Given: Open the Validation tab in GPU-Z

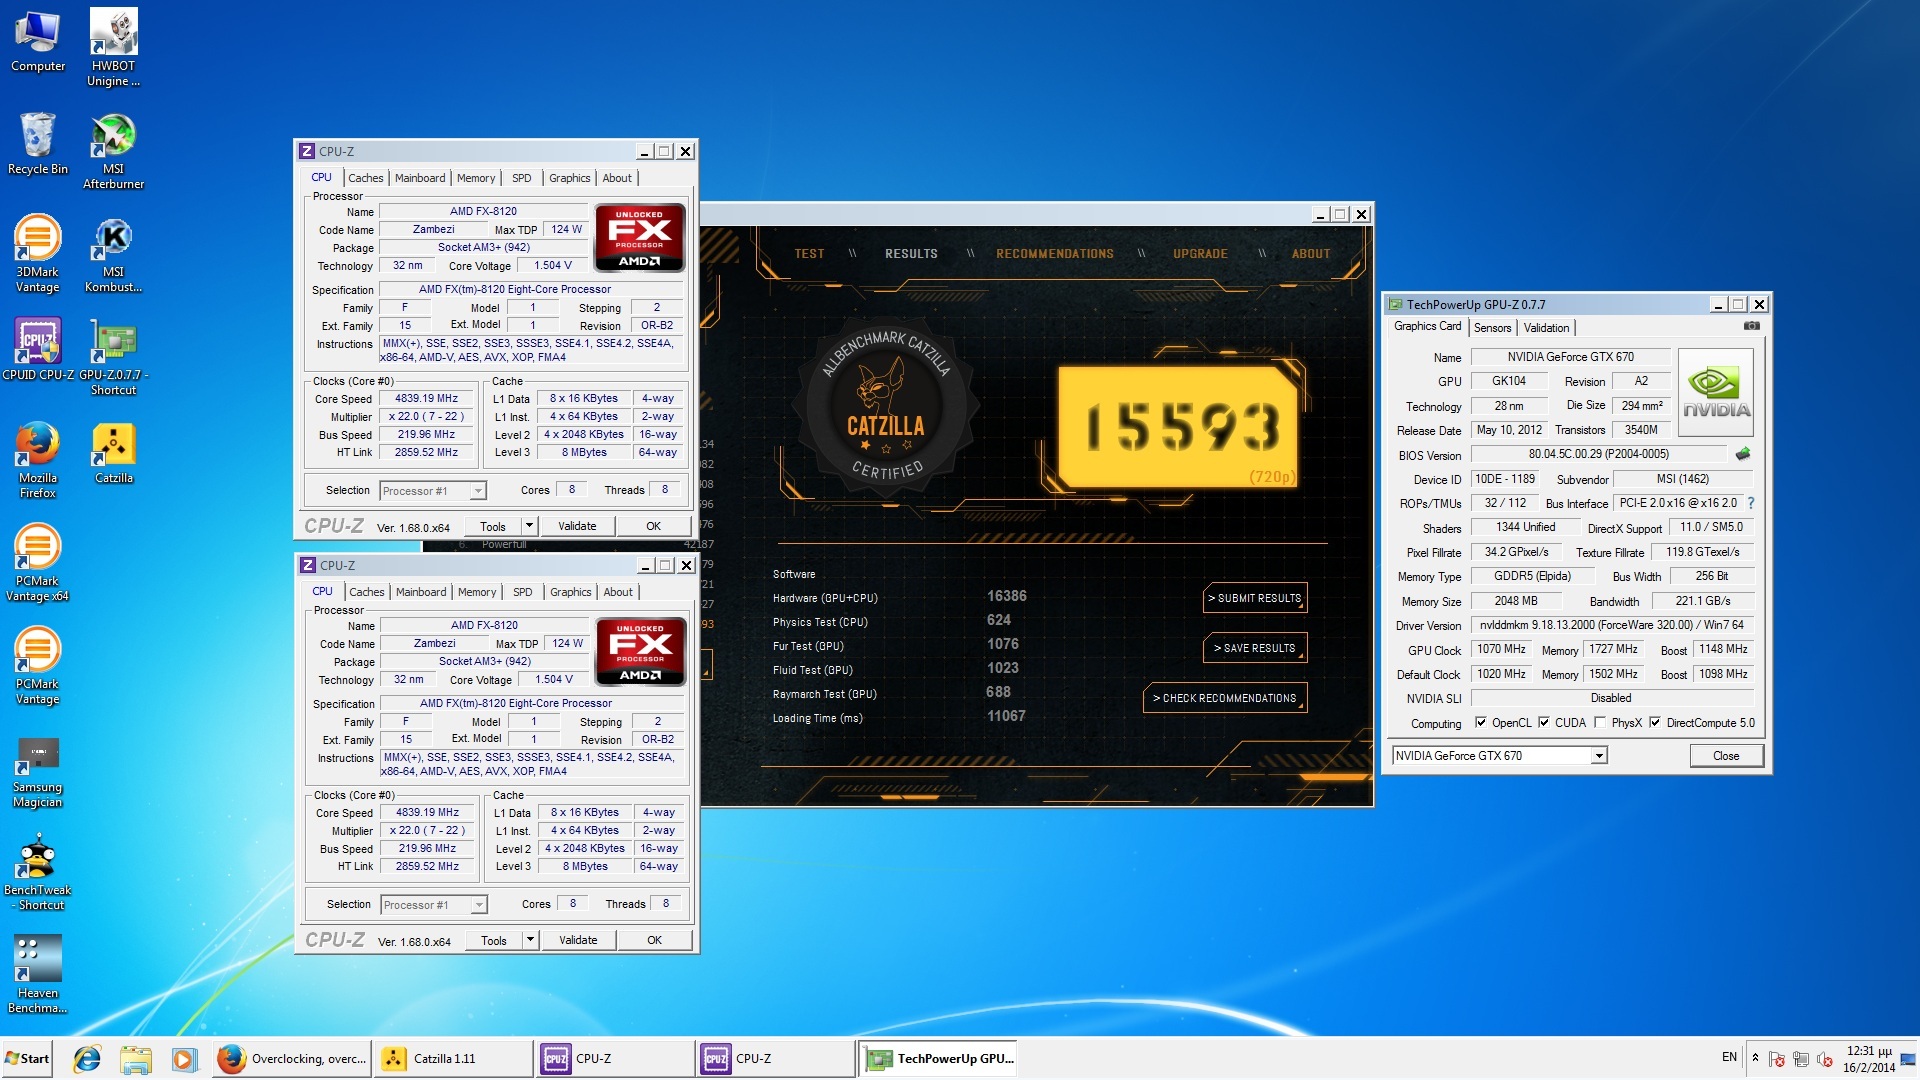Looking at the screenshot, I should click(1546, 328).
